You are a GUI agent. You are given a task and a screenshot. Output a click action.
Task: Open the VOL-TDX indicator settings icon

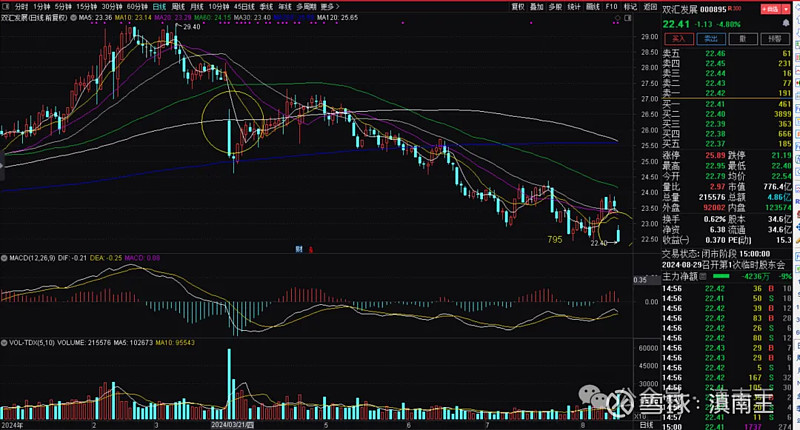click(4, 343)
